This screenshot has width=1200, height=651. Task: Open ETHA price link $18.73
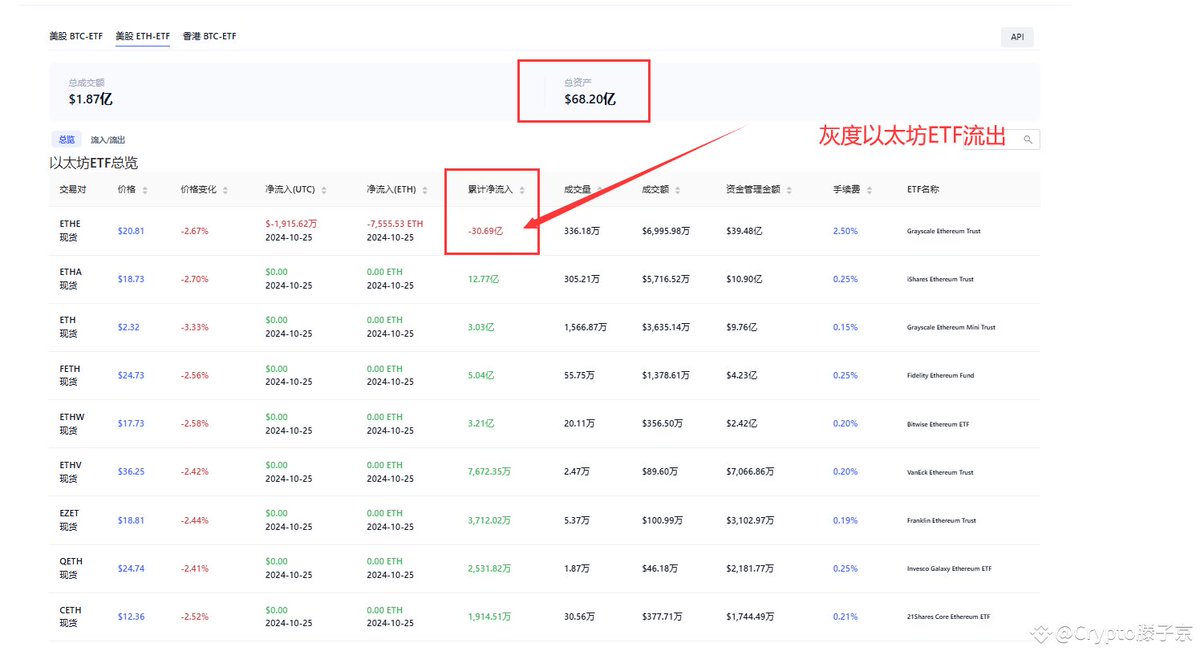click(x=131, y=279)
